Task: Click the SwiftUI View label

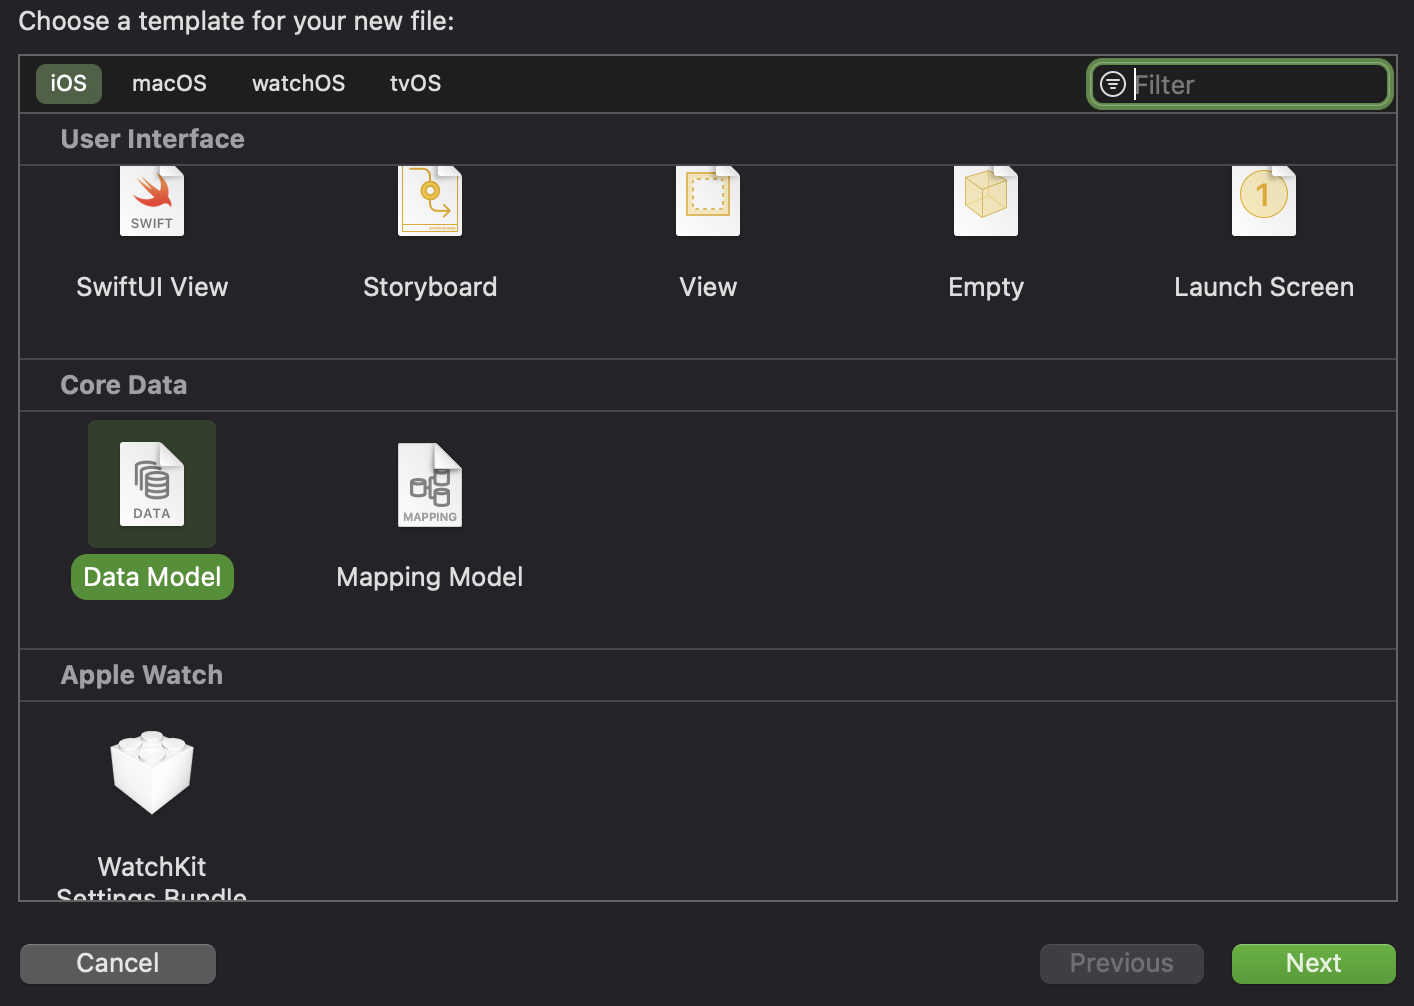Action: coord(152,287)
